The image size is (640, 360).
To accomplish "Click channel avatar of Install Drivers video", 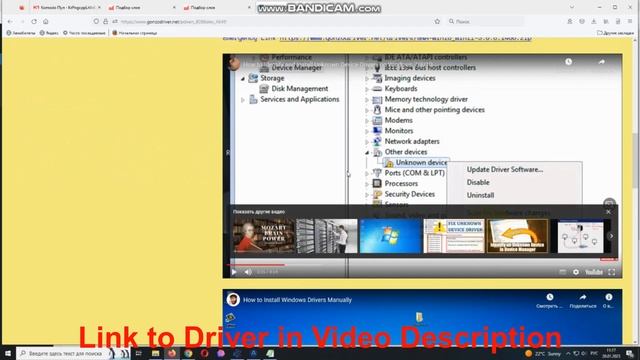I will coord(233,300).
